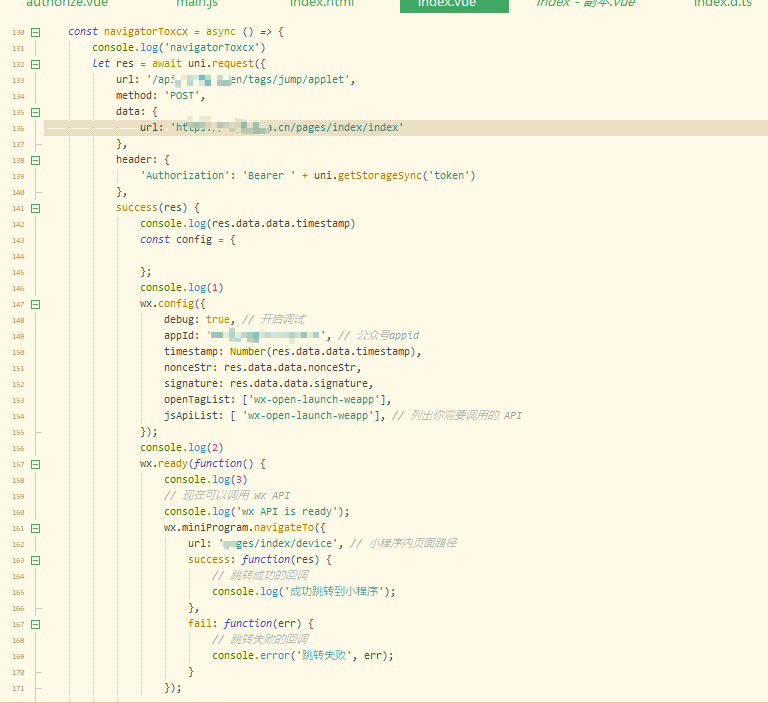
Task: Click 'uni.request' on line 132
Action: click(221, 64)
